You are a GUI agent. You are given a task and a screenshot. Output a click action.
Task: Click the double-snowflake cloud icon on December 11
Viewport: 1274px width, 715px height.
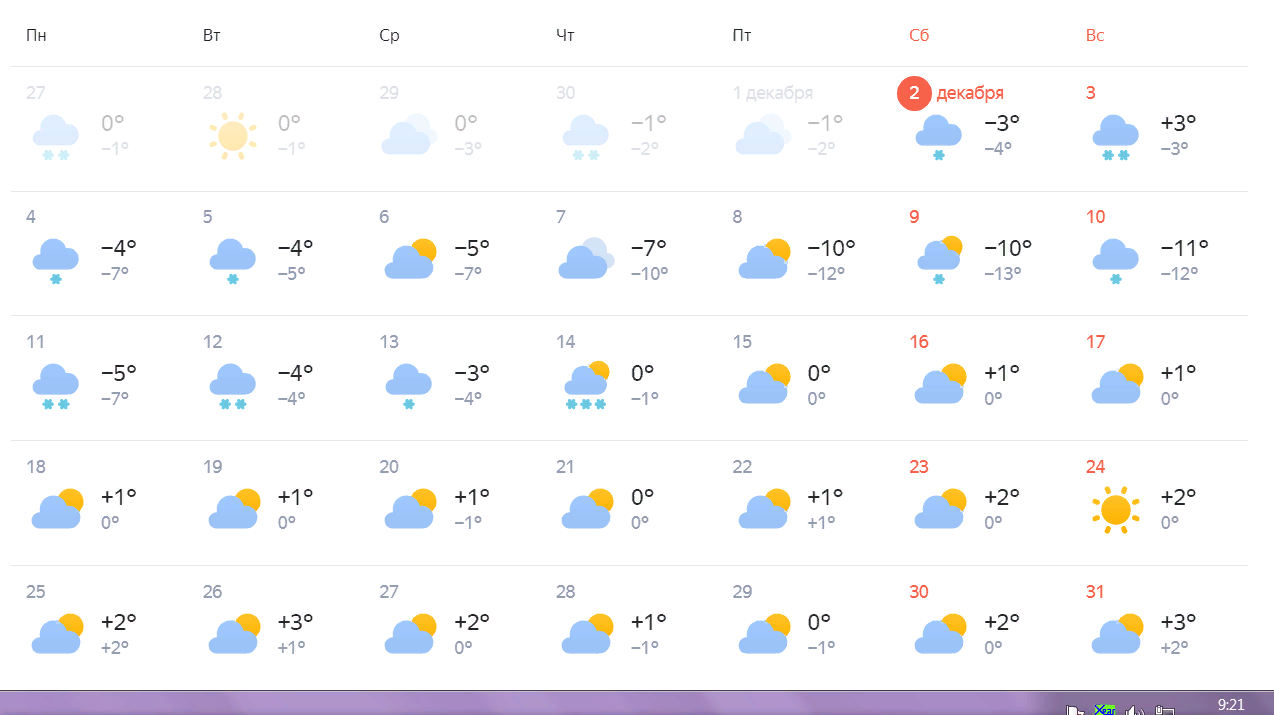(x=56, y=386)
